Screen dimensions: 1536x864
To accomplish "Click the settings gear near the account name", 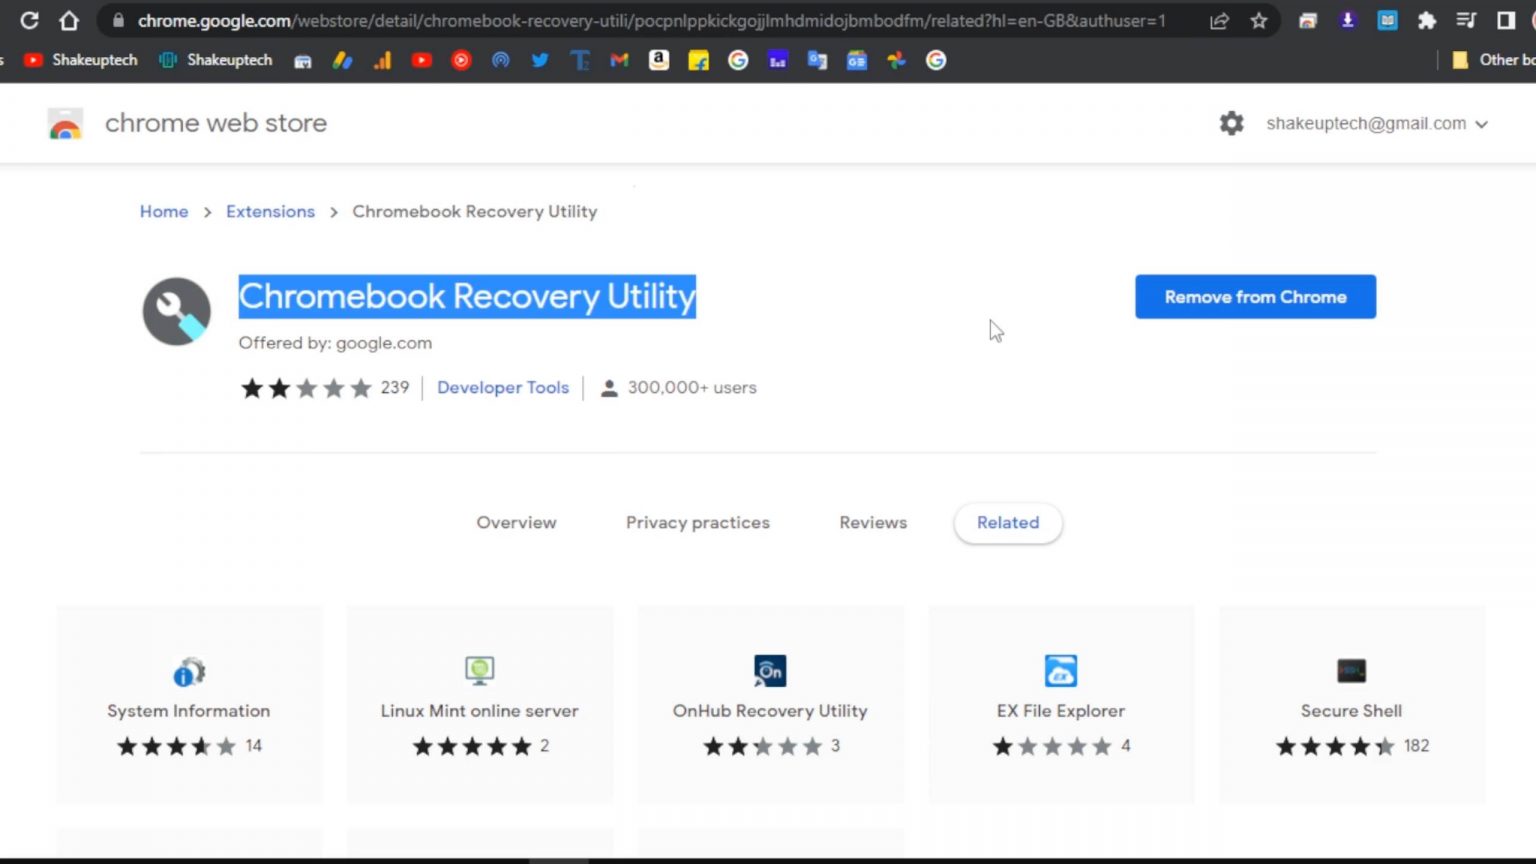I will [x=1231, y=123].
